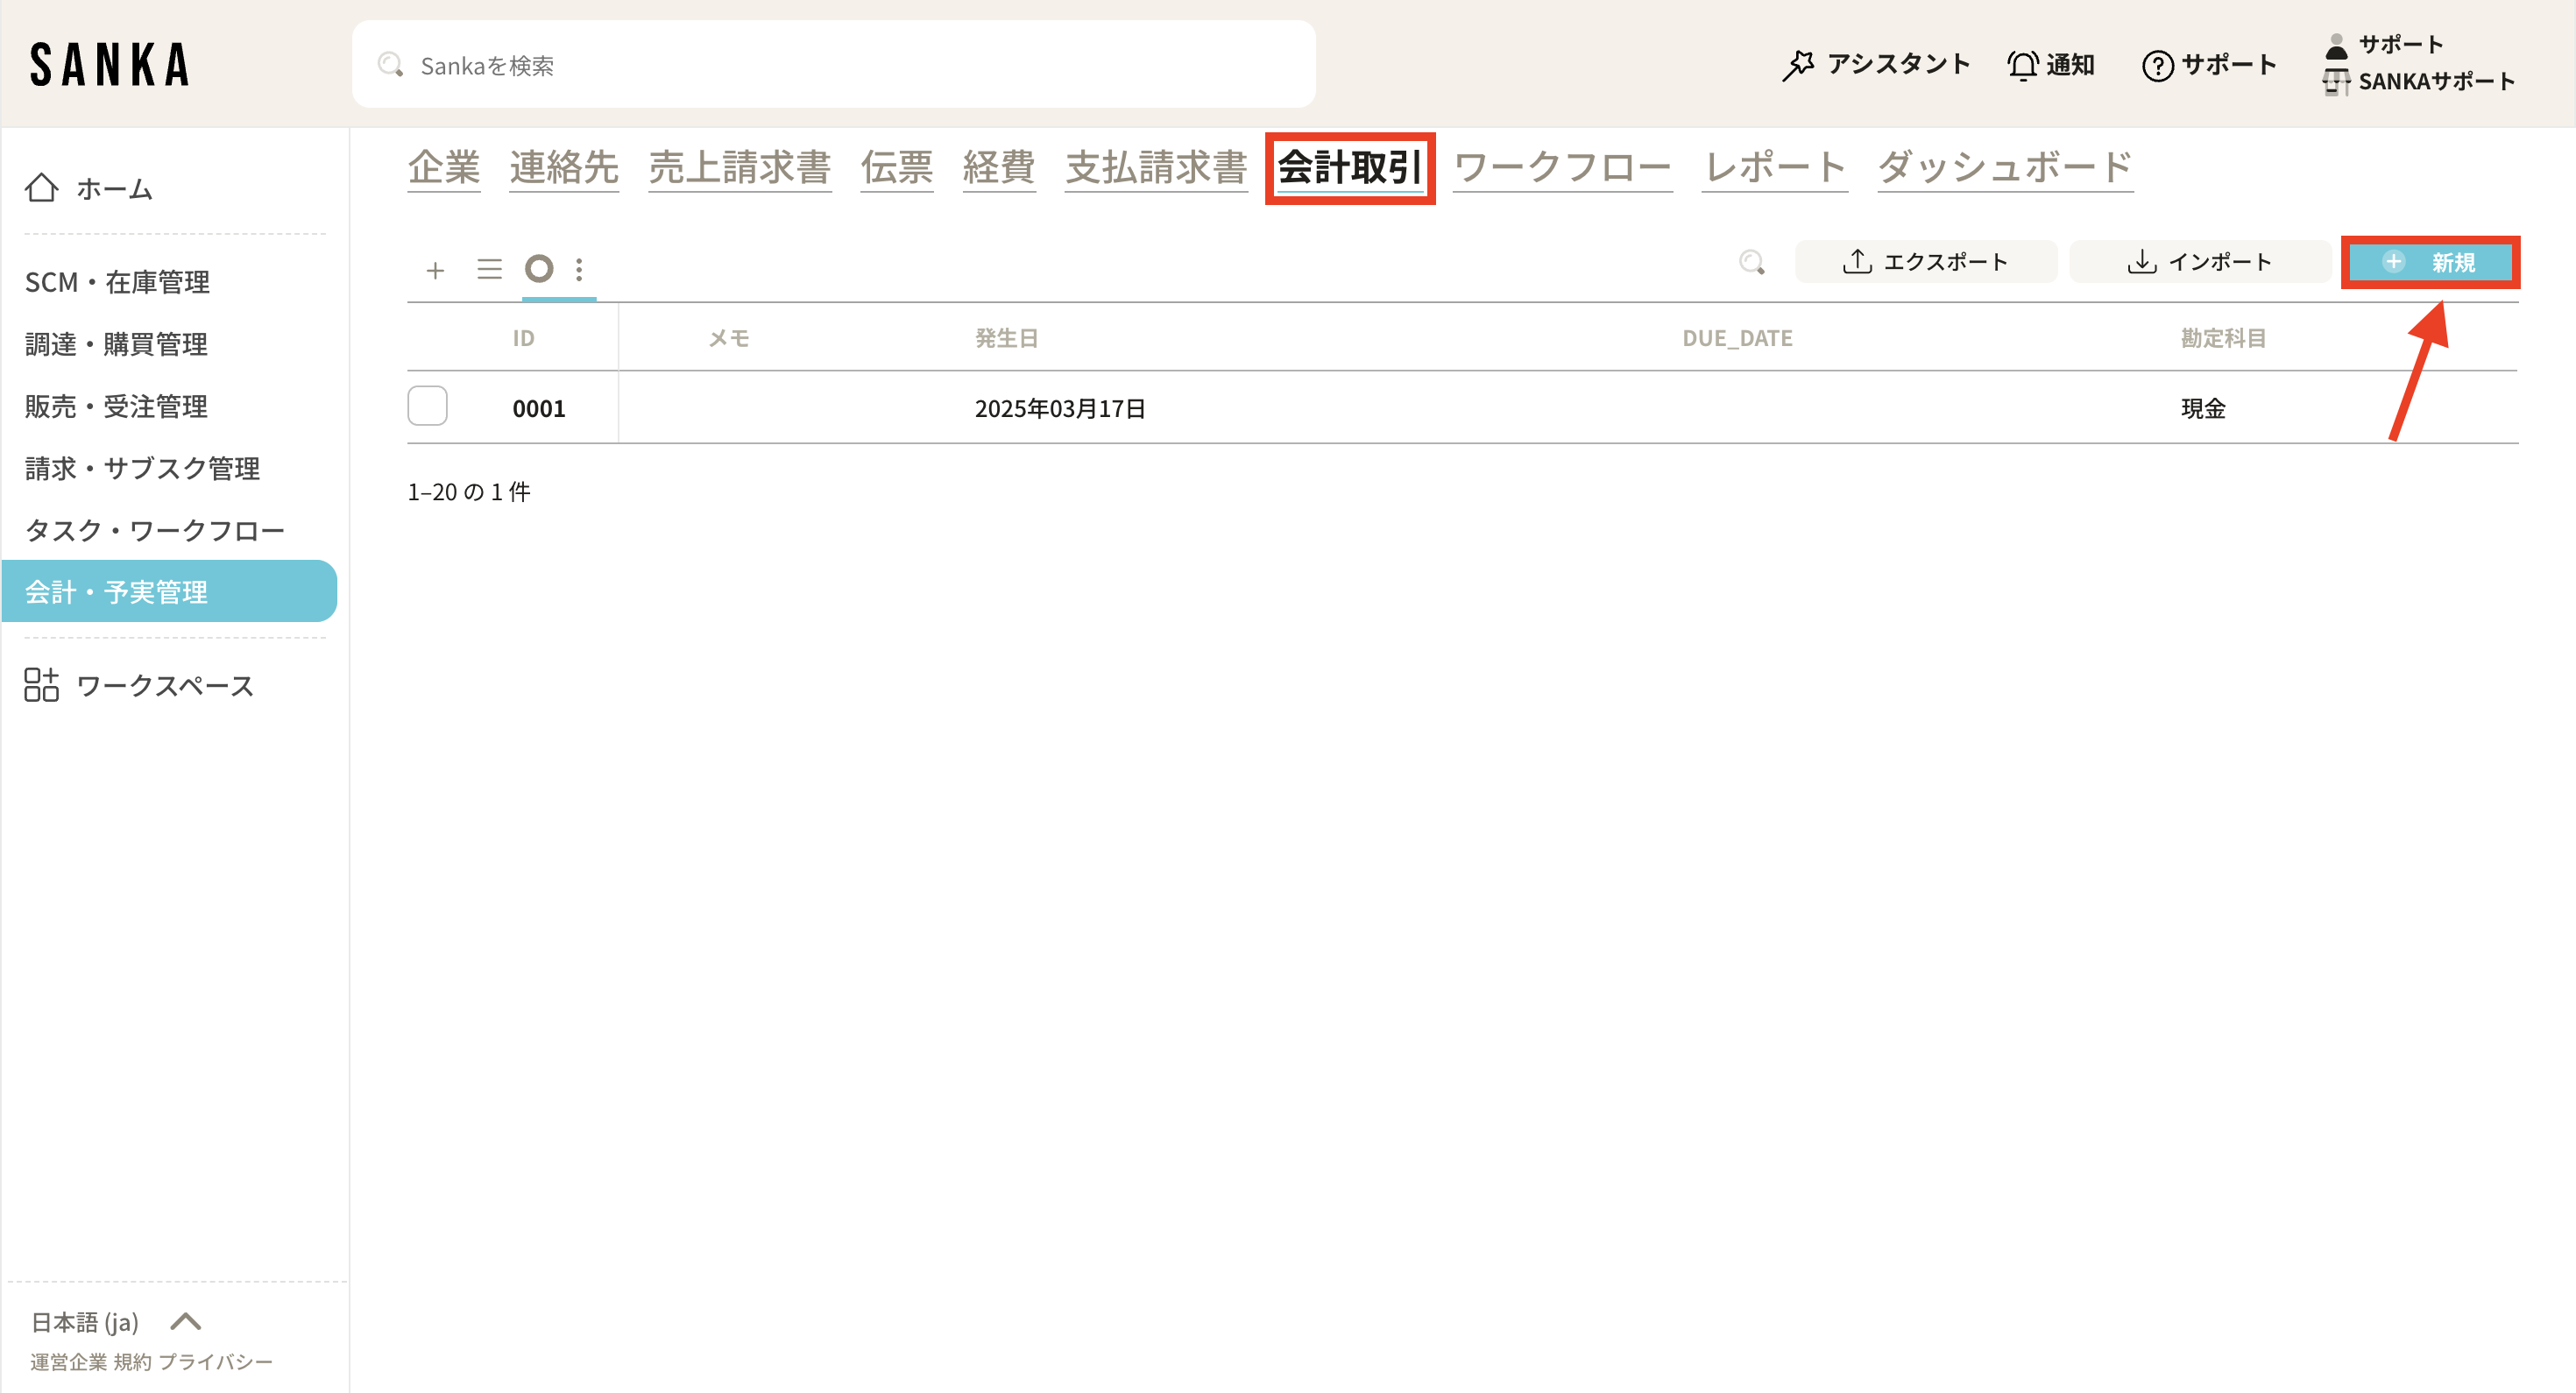Click the サポート help question icon
The height and width of the screenshot is (1393, 2576).
(2157, 66)
